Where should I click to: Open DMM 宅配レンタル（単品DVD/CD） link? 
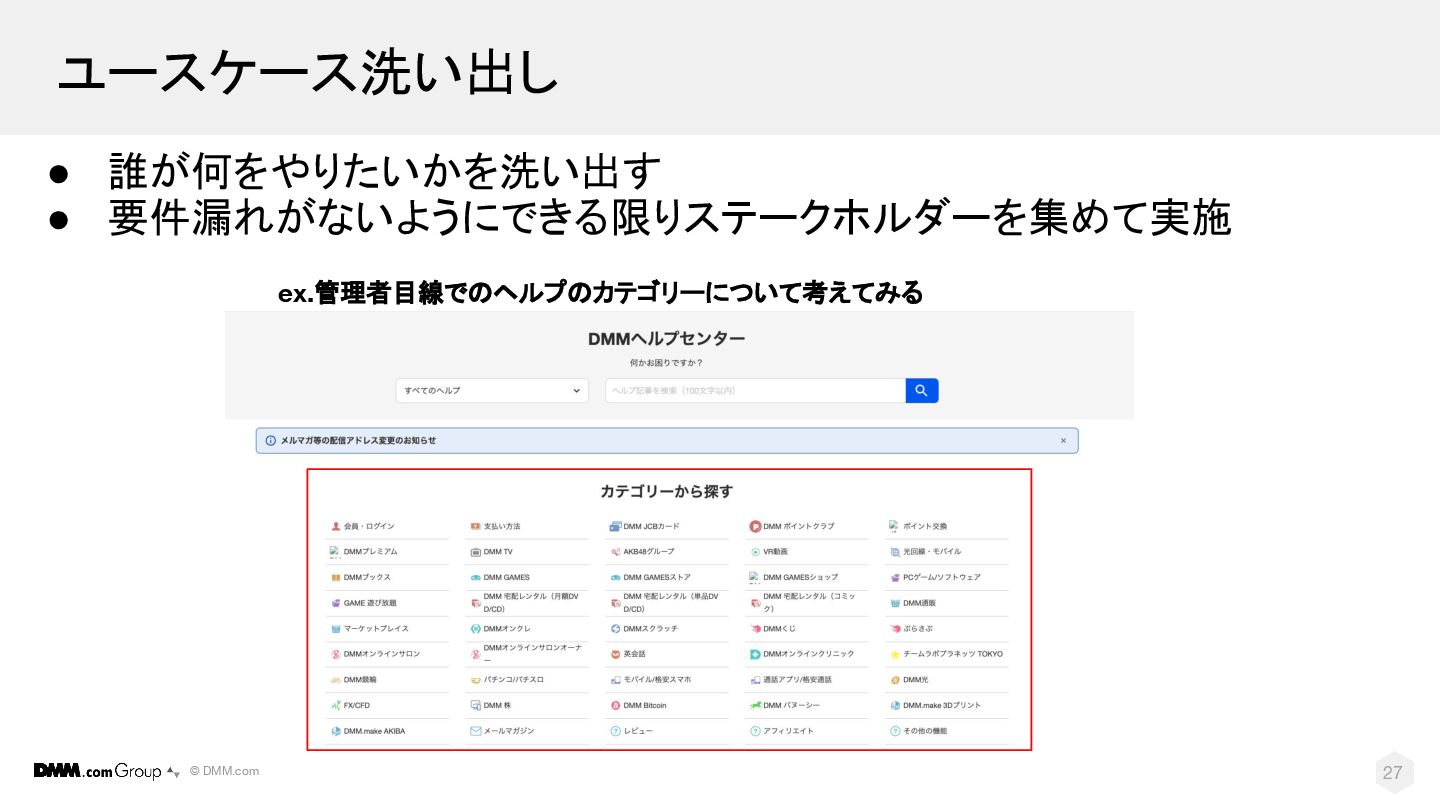671,603
